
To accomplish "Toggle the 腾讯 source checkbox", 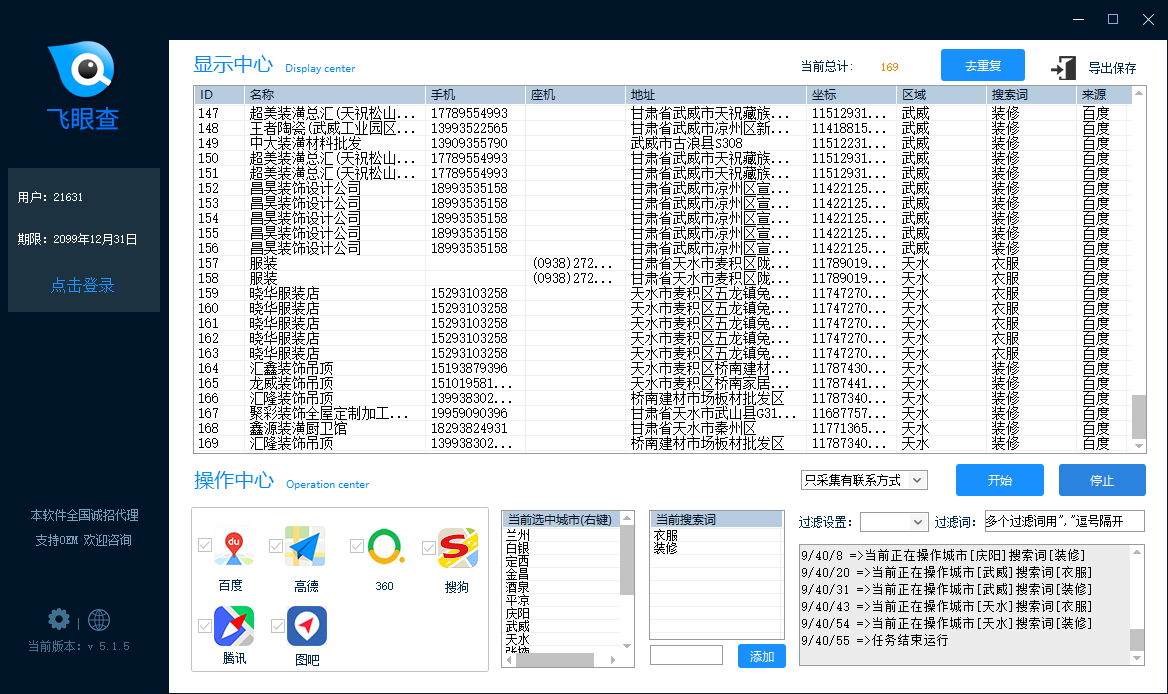I will click(205, 625).
